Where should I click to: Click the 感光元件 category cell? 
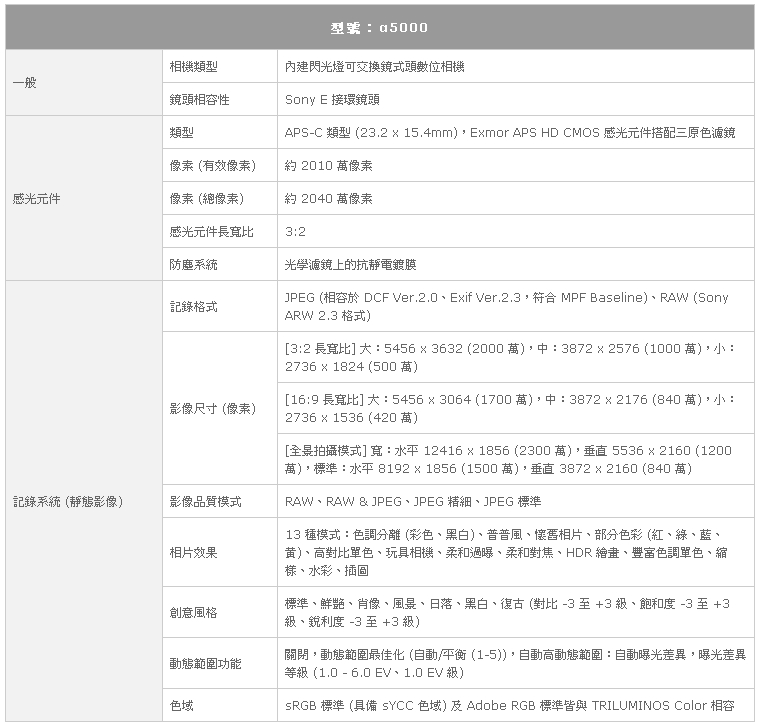(84, 198)
